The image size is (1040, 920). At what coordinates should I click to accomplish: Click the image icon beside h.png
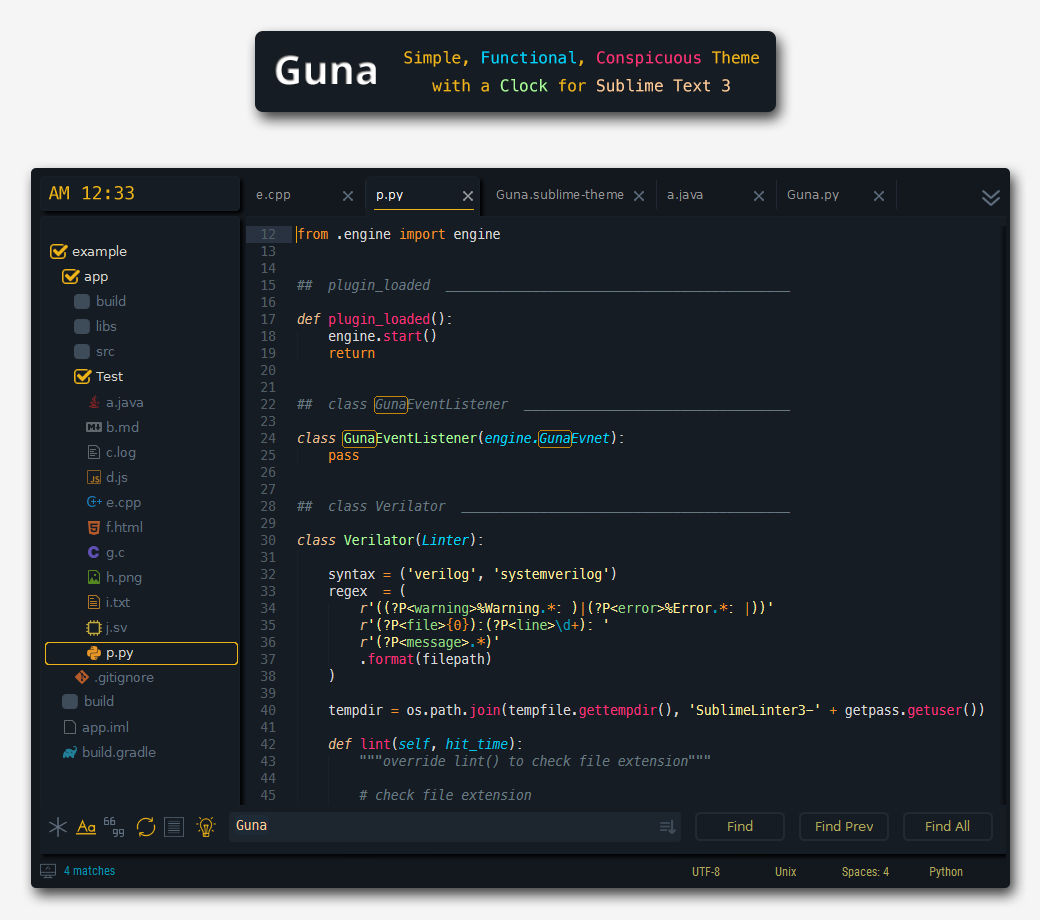(94, 577)
